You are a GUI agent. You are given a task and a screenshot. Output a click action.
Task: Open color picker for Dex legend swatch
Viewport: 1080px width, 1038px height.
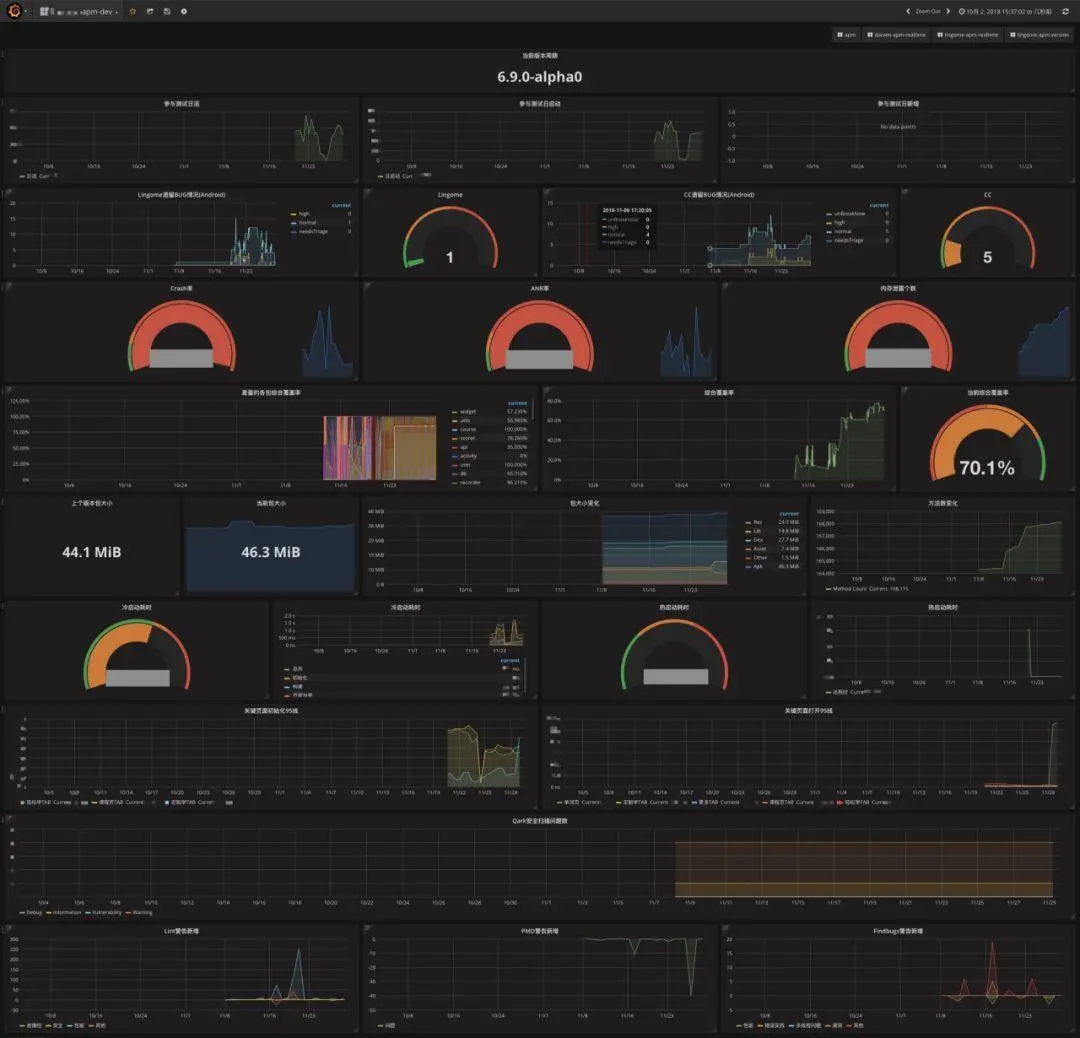point(748,540)
